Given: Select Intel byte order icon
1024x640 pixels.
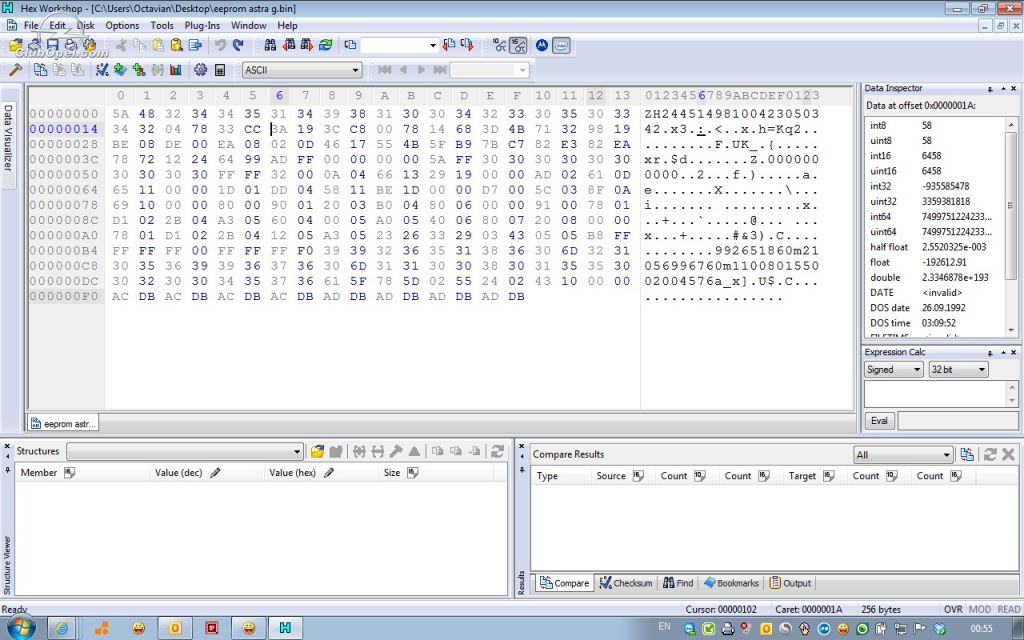Looking at the screenshot, I should [562, 45].
